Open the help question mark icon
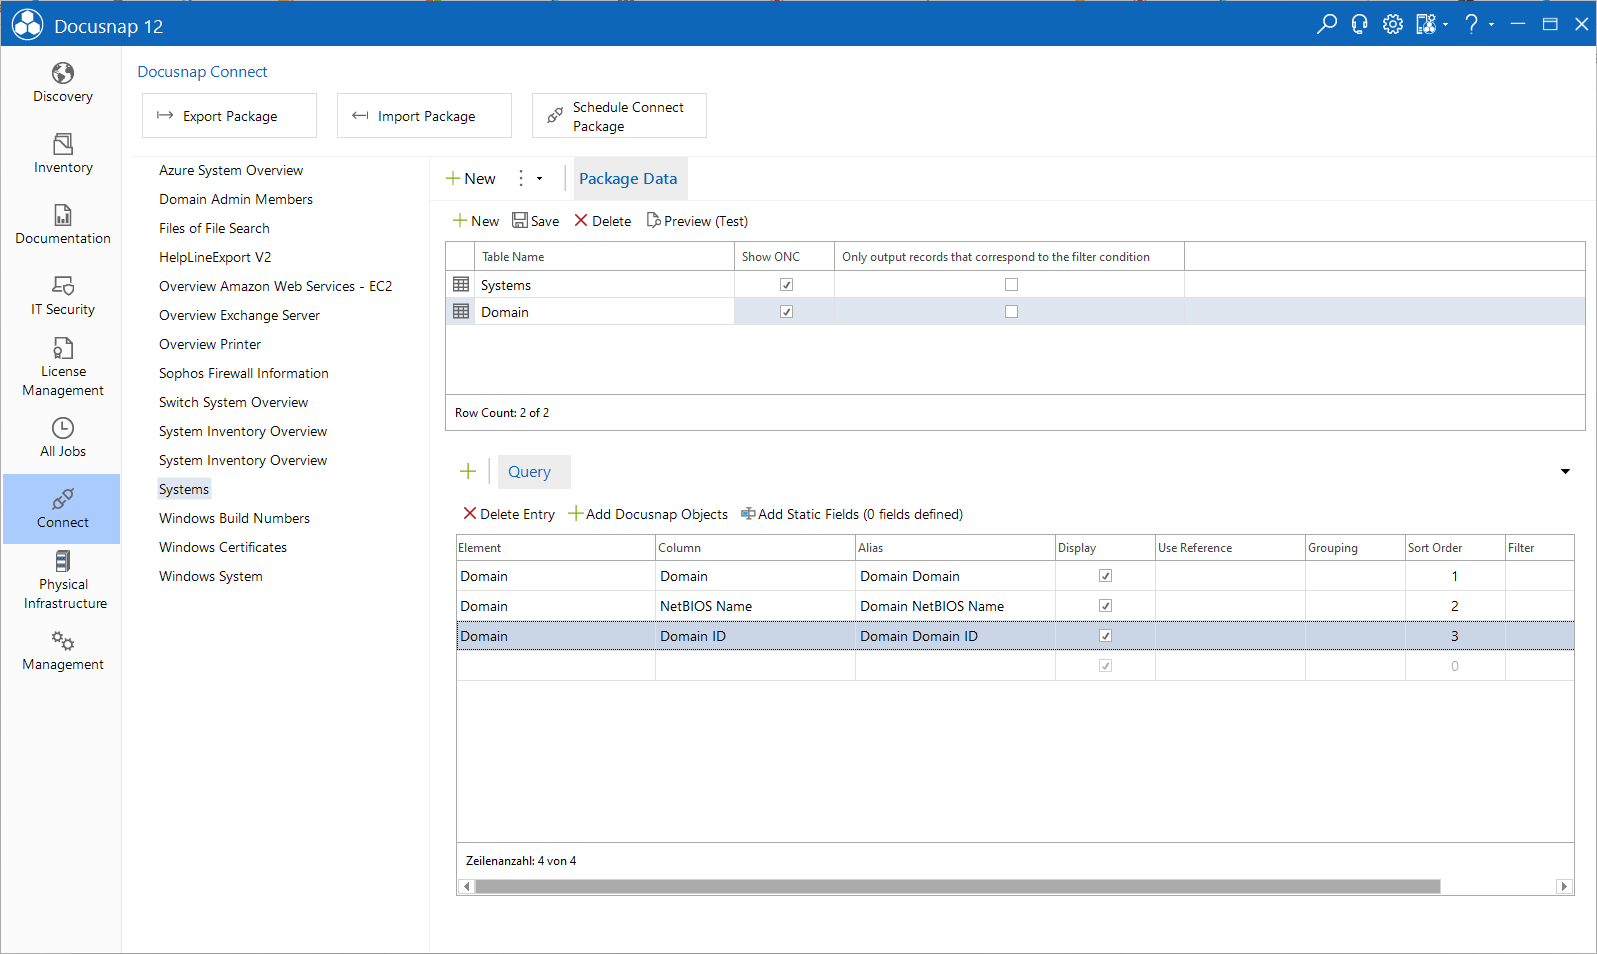 [x=1471, y=24]
